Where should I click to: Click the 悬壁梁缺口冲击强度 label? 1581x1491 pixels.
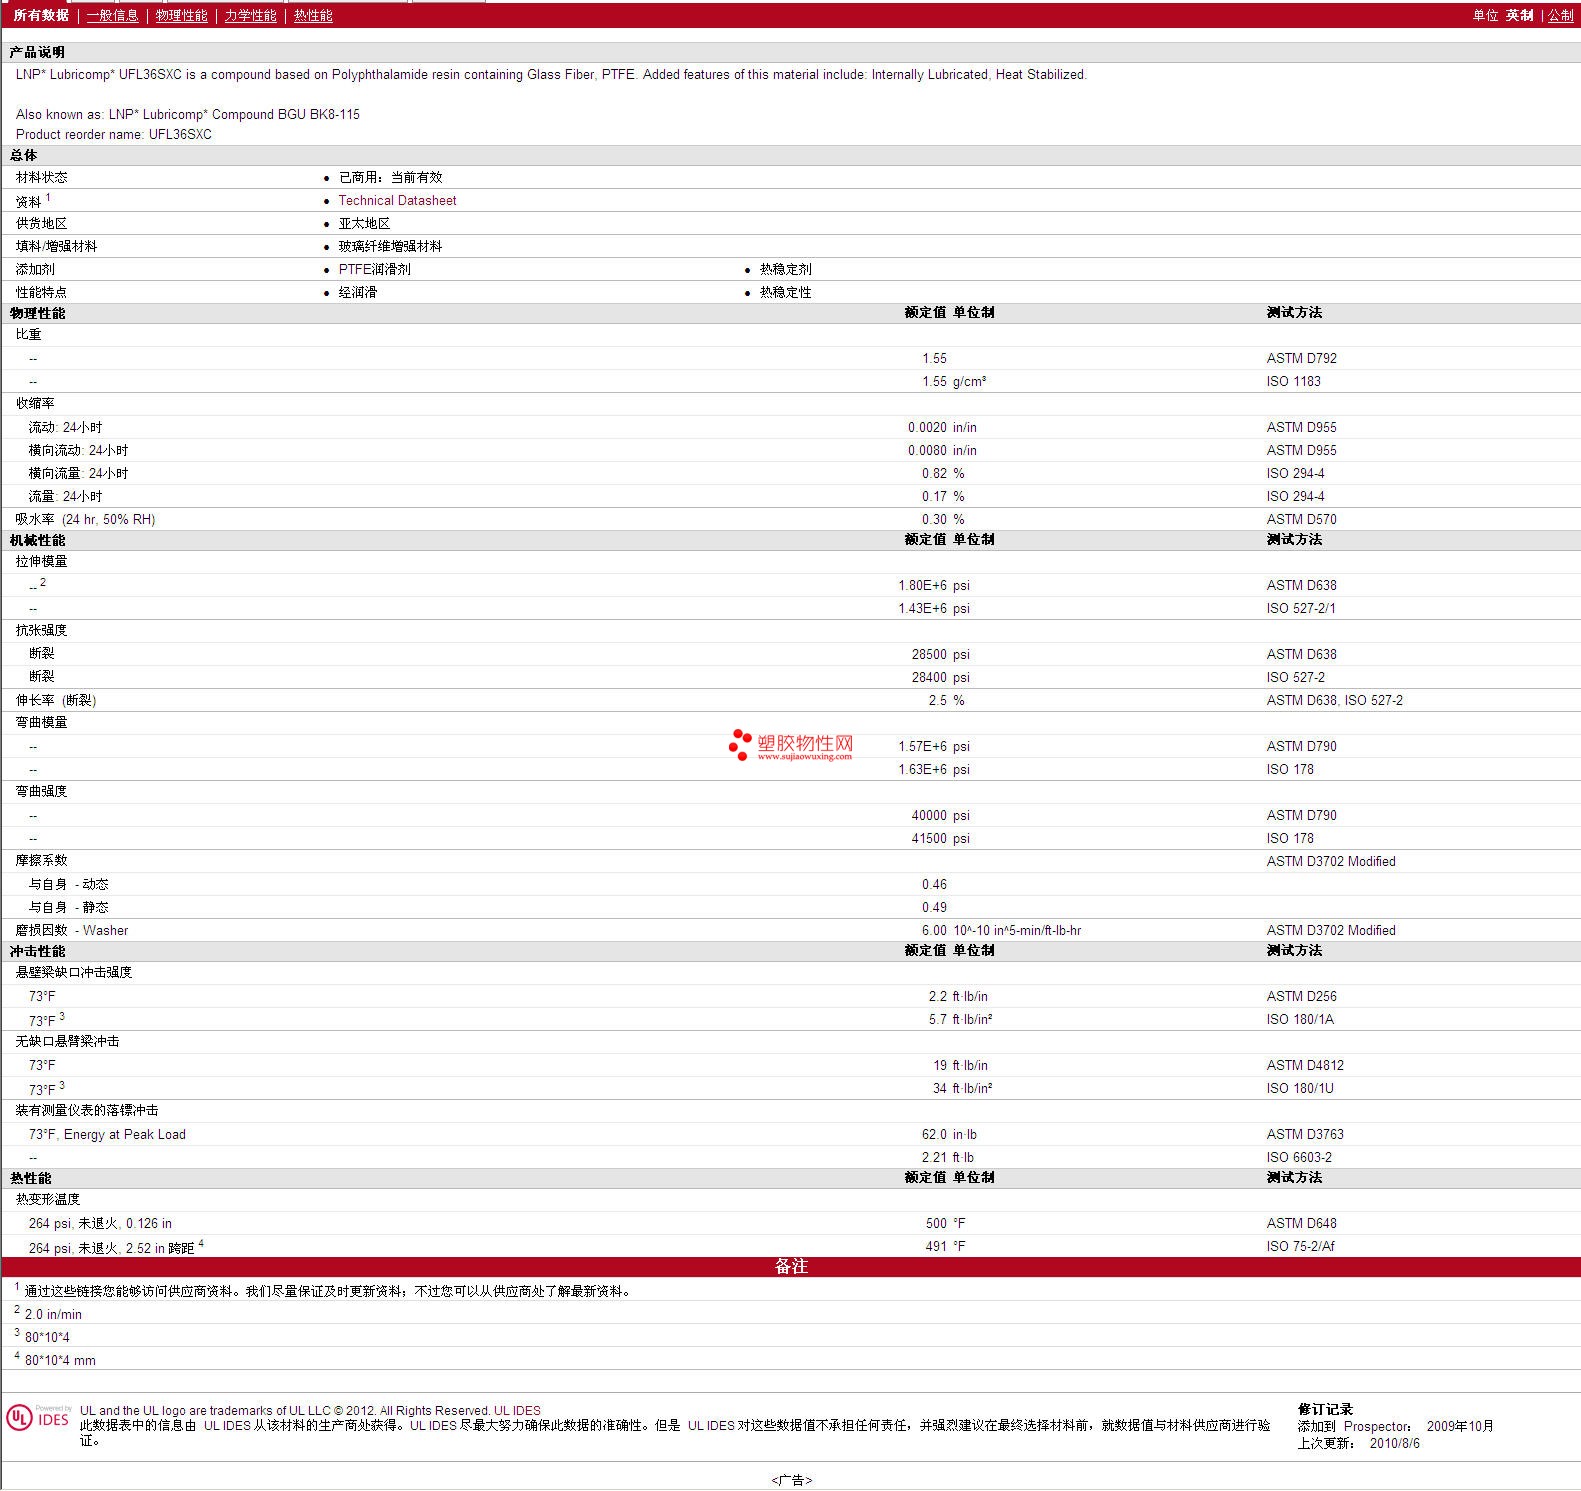74,972
